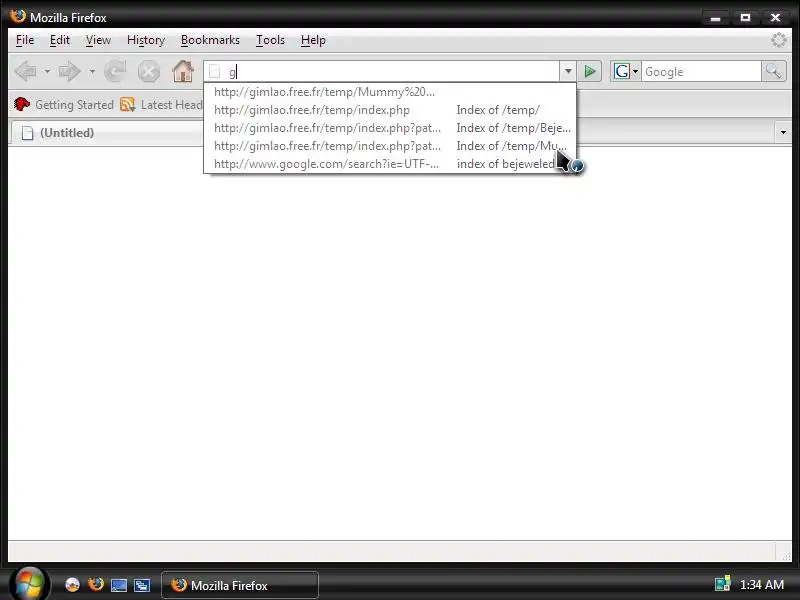Click the page icon in address bar
The width and height of the screenshot is (800, 600).
click(215, 72)
